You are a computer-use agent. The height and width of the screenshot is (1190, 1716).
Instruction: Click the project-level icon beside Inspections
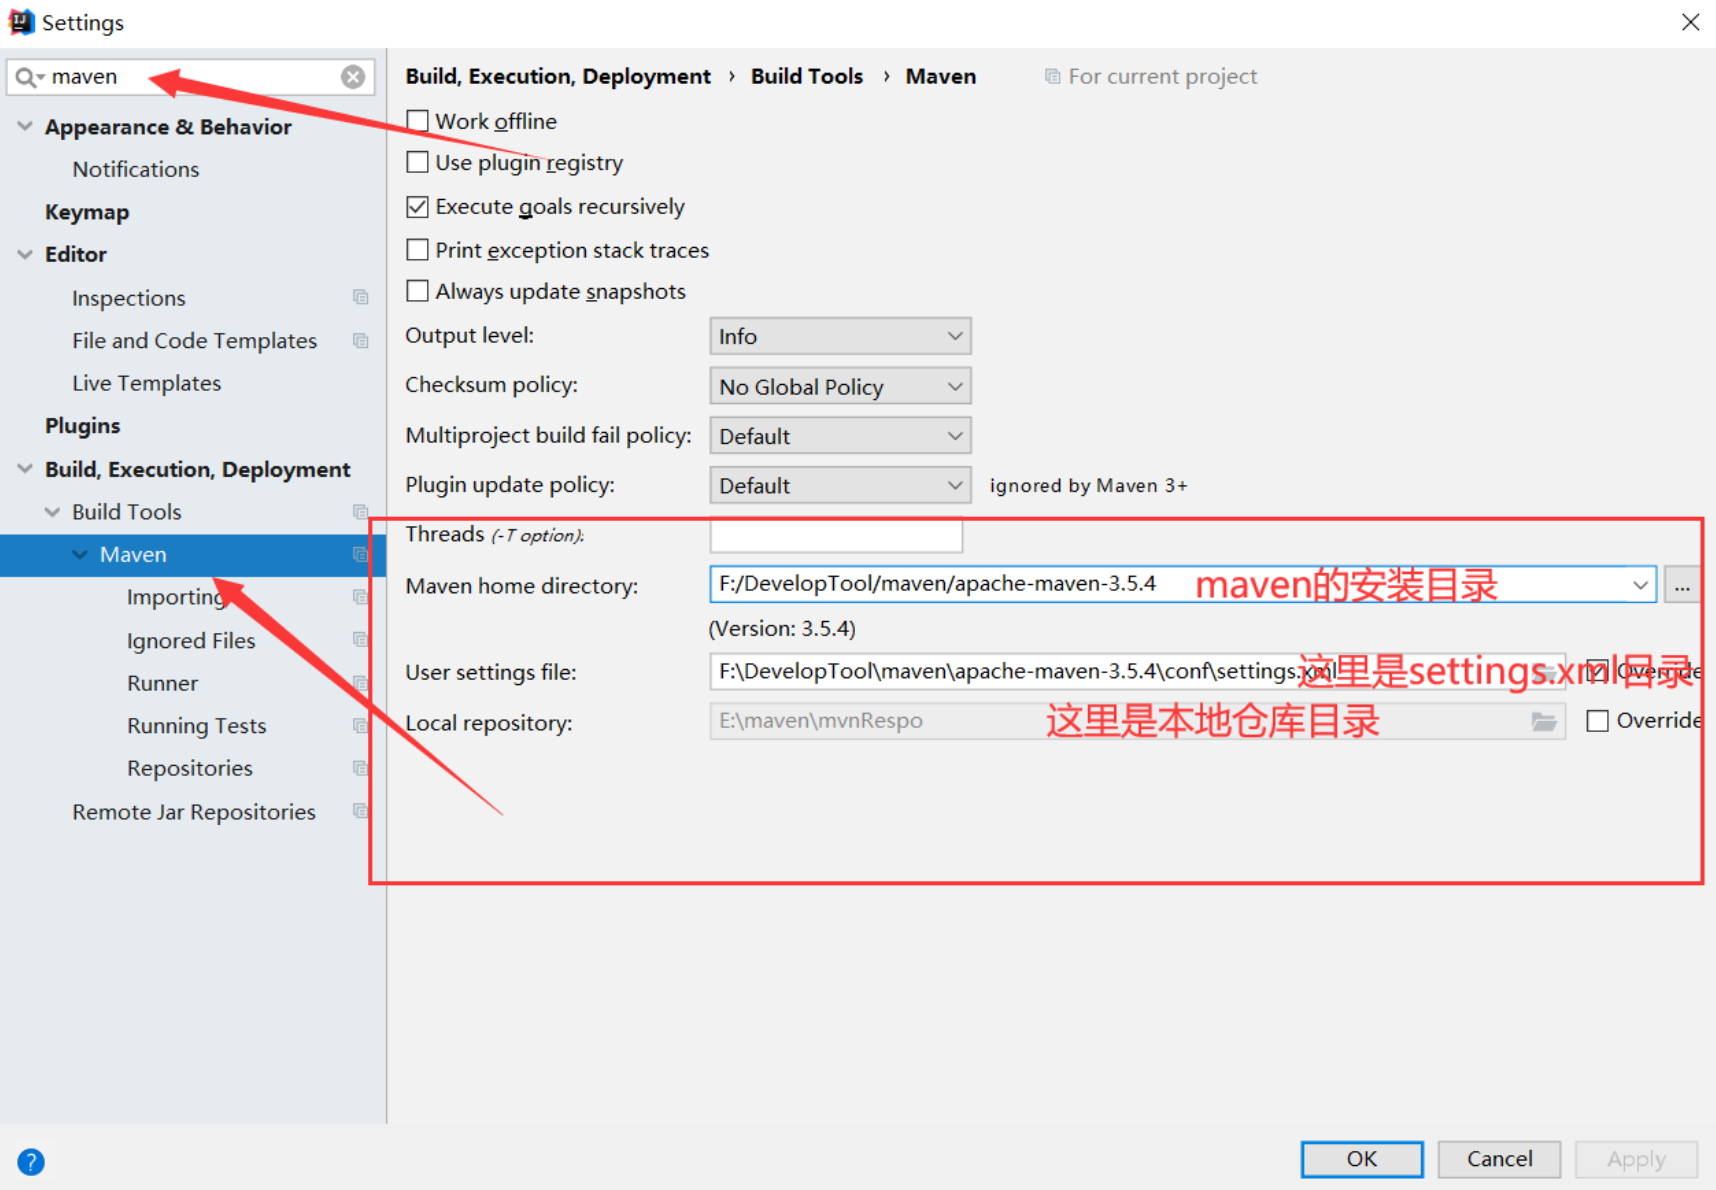point(361,297)
